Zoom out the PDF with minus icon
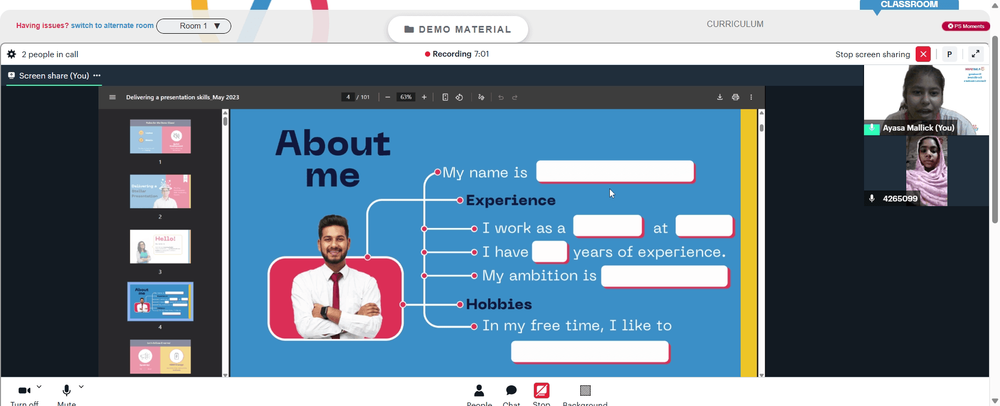Viewport: 1000px width, 406px height. tap(388, 98)
